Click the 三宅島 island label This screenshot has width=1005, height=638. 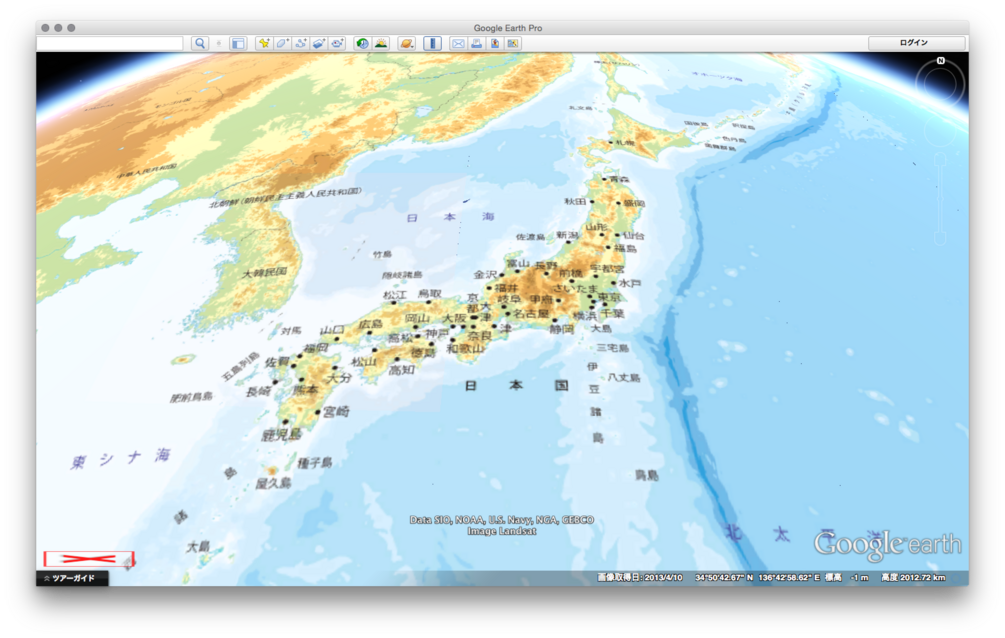pos(613,348)
